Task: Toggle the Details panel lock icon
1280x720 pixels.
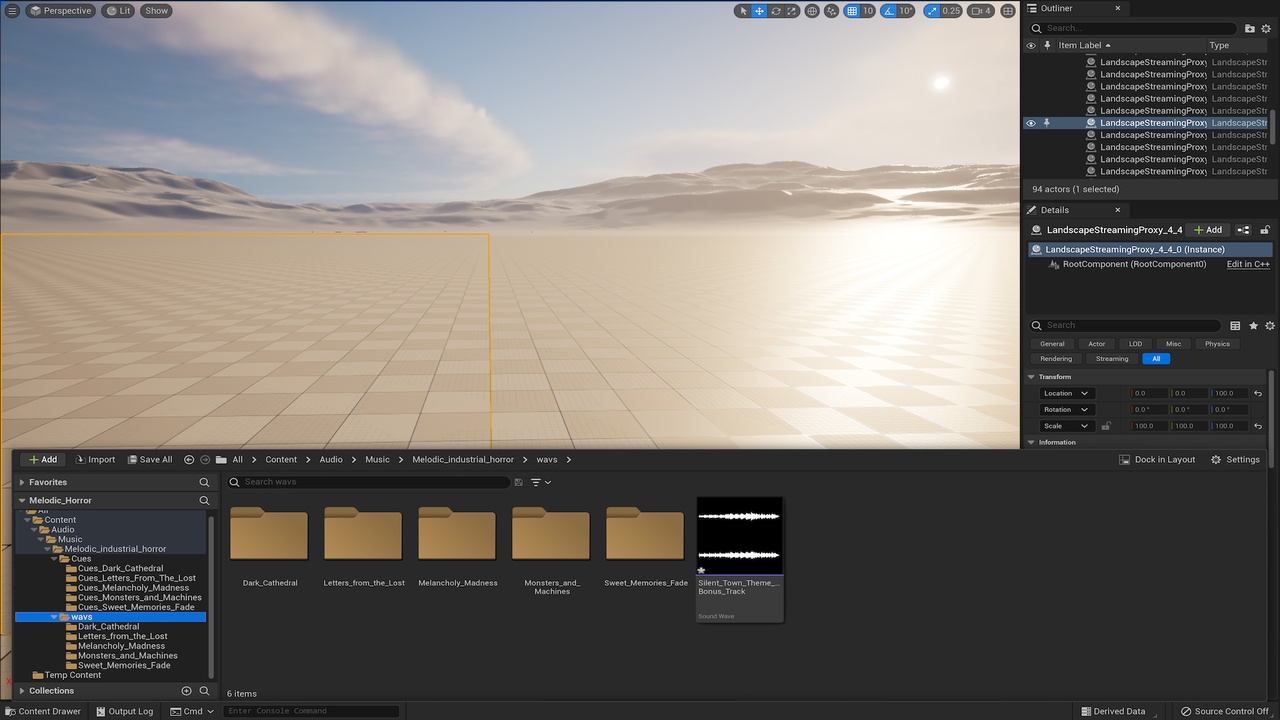Action: 1265,230
